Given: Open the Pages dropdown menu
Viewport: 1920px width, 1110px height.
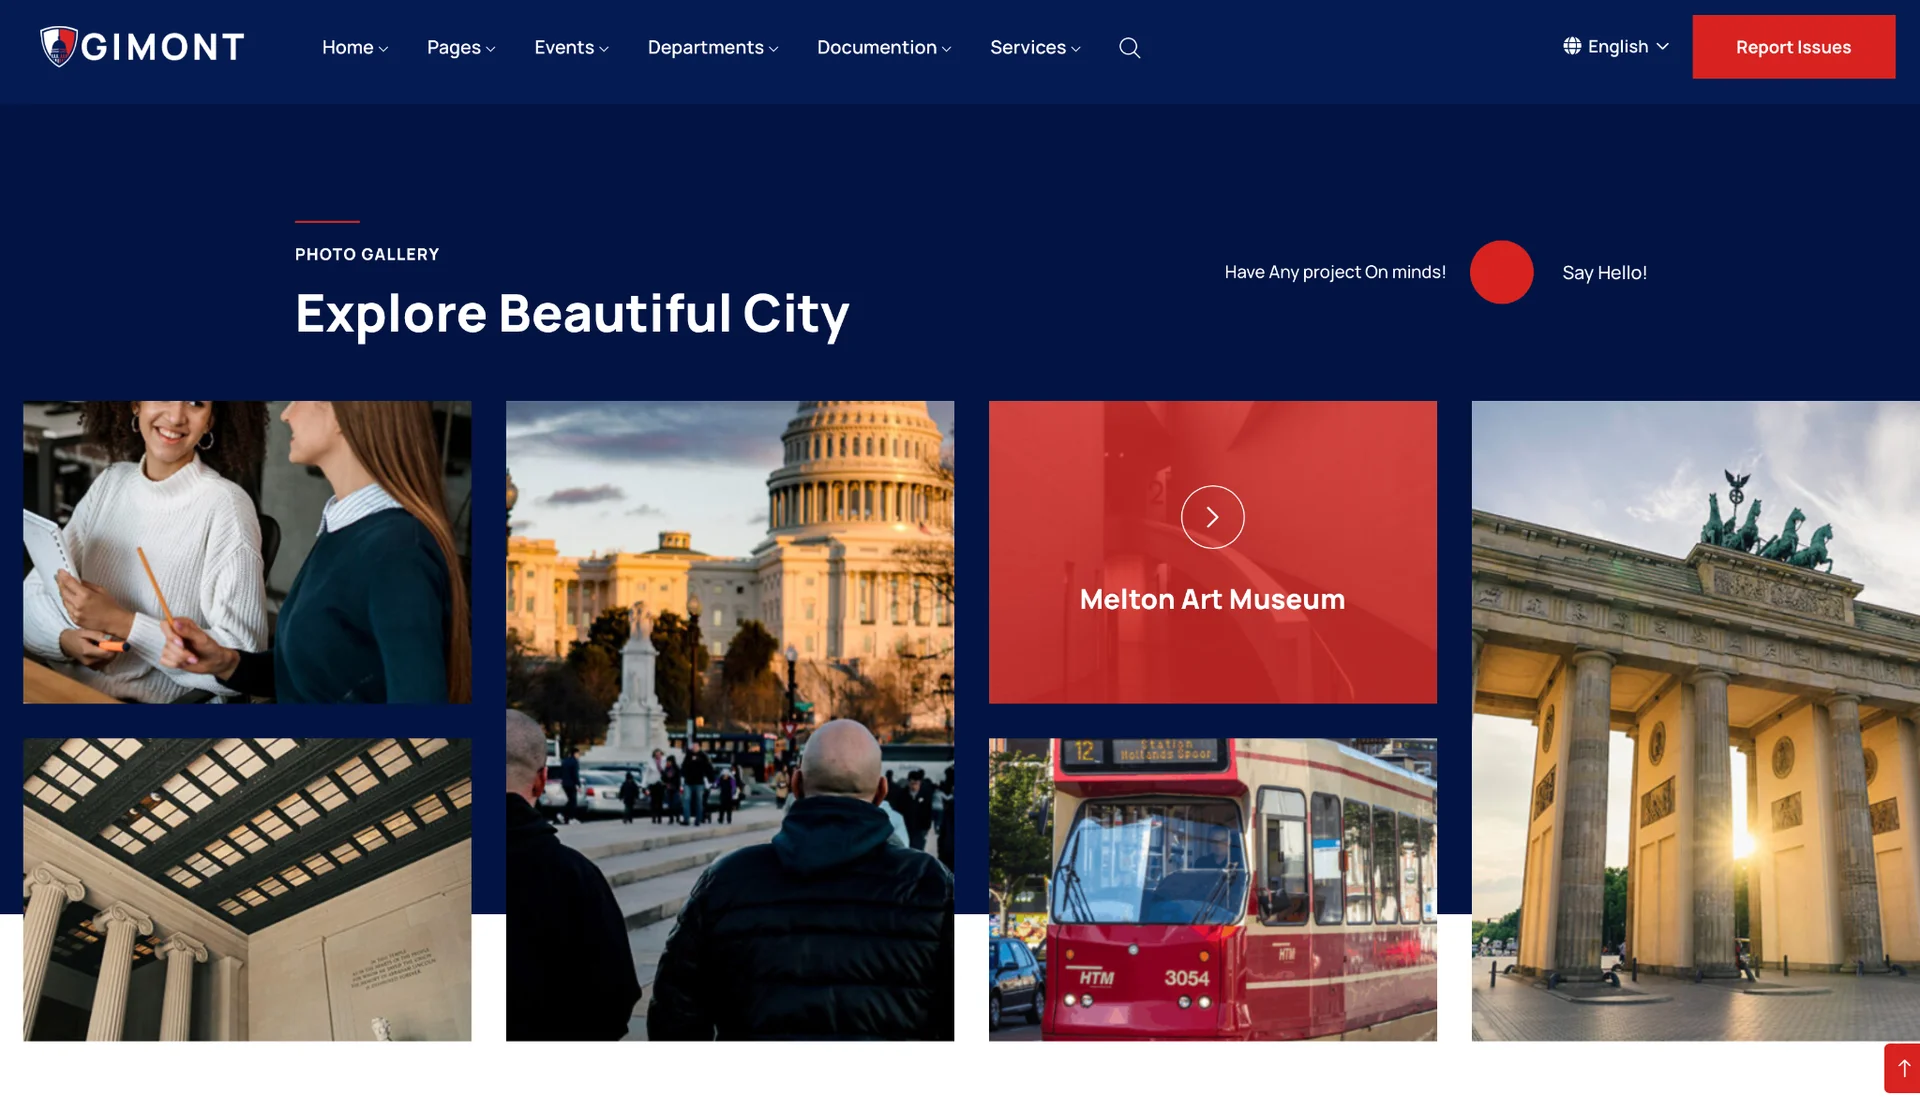Looking at the screenshot, I should (460, 48).
